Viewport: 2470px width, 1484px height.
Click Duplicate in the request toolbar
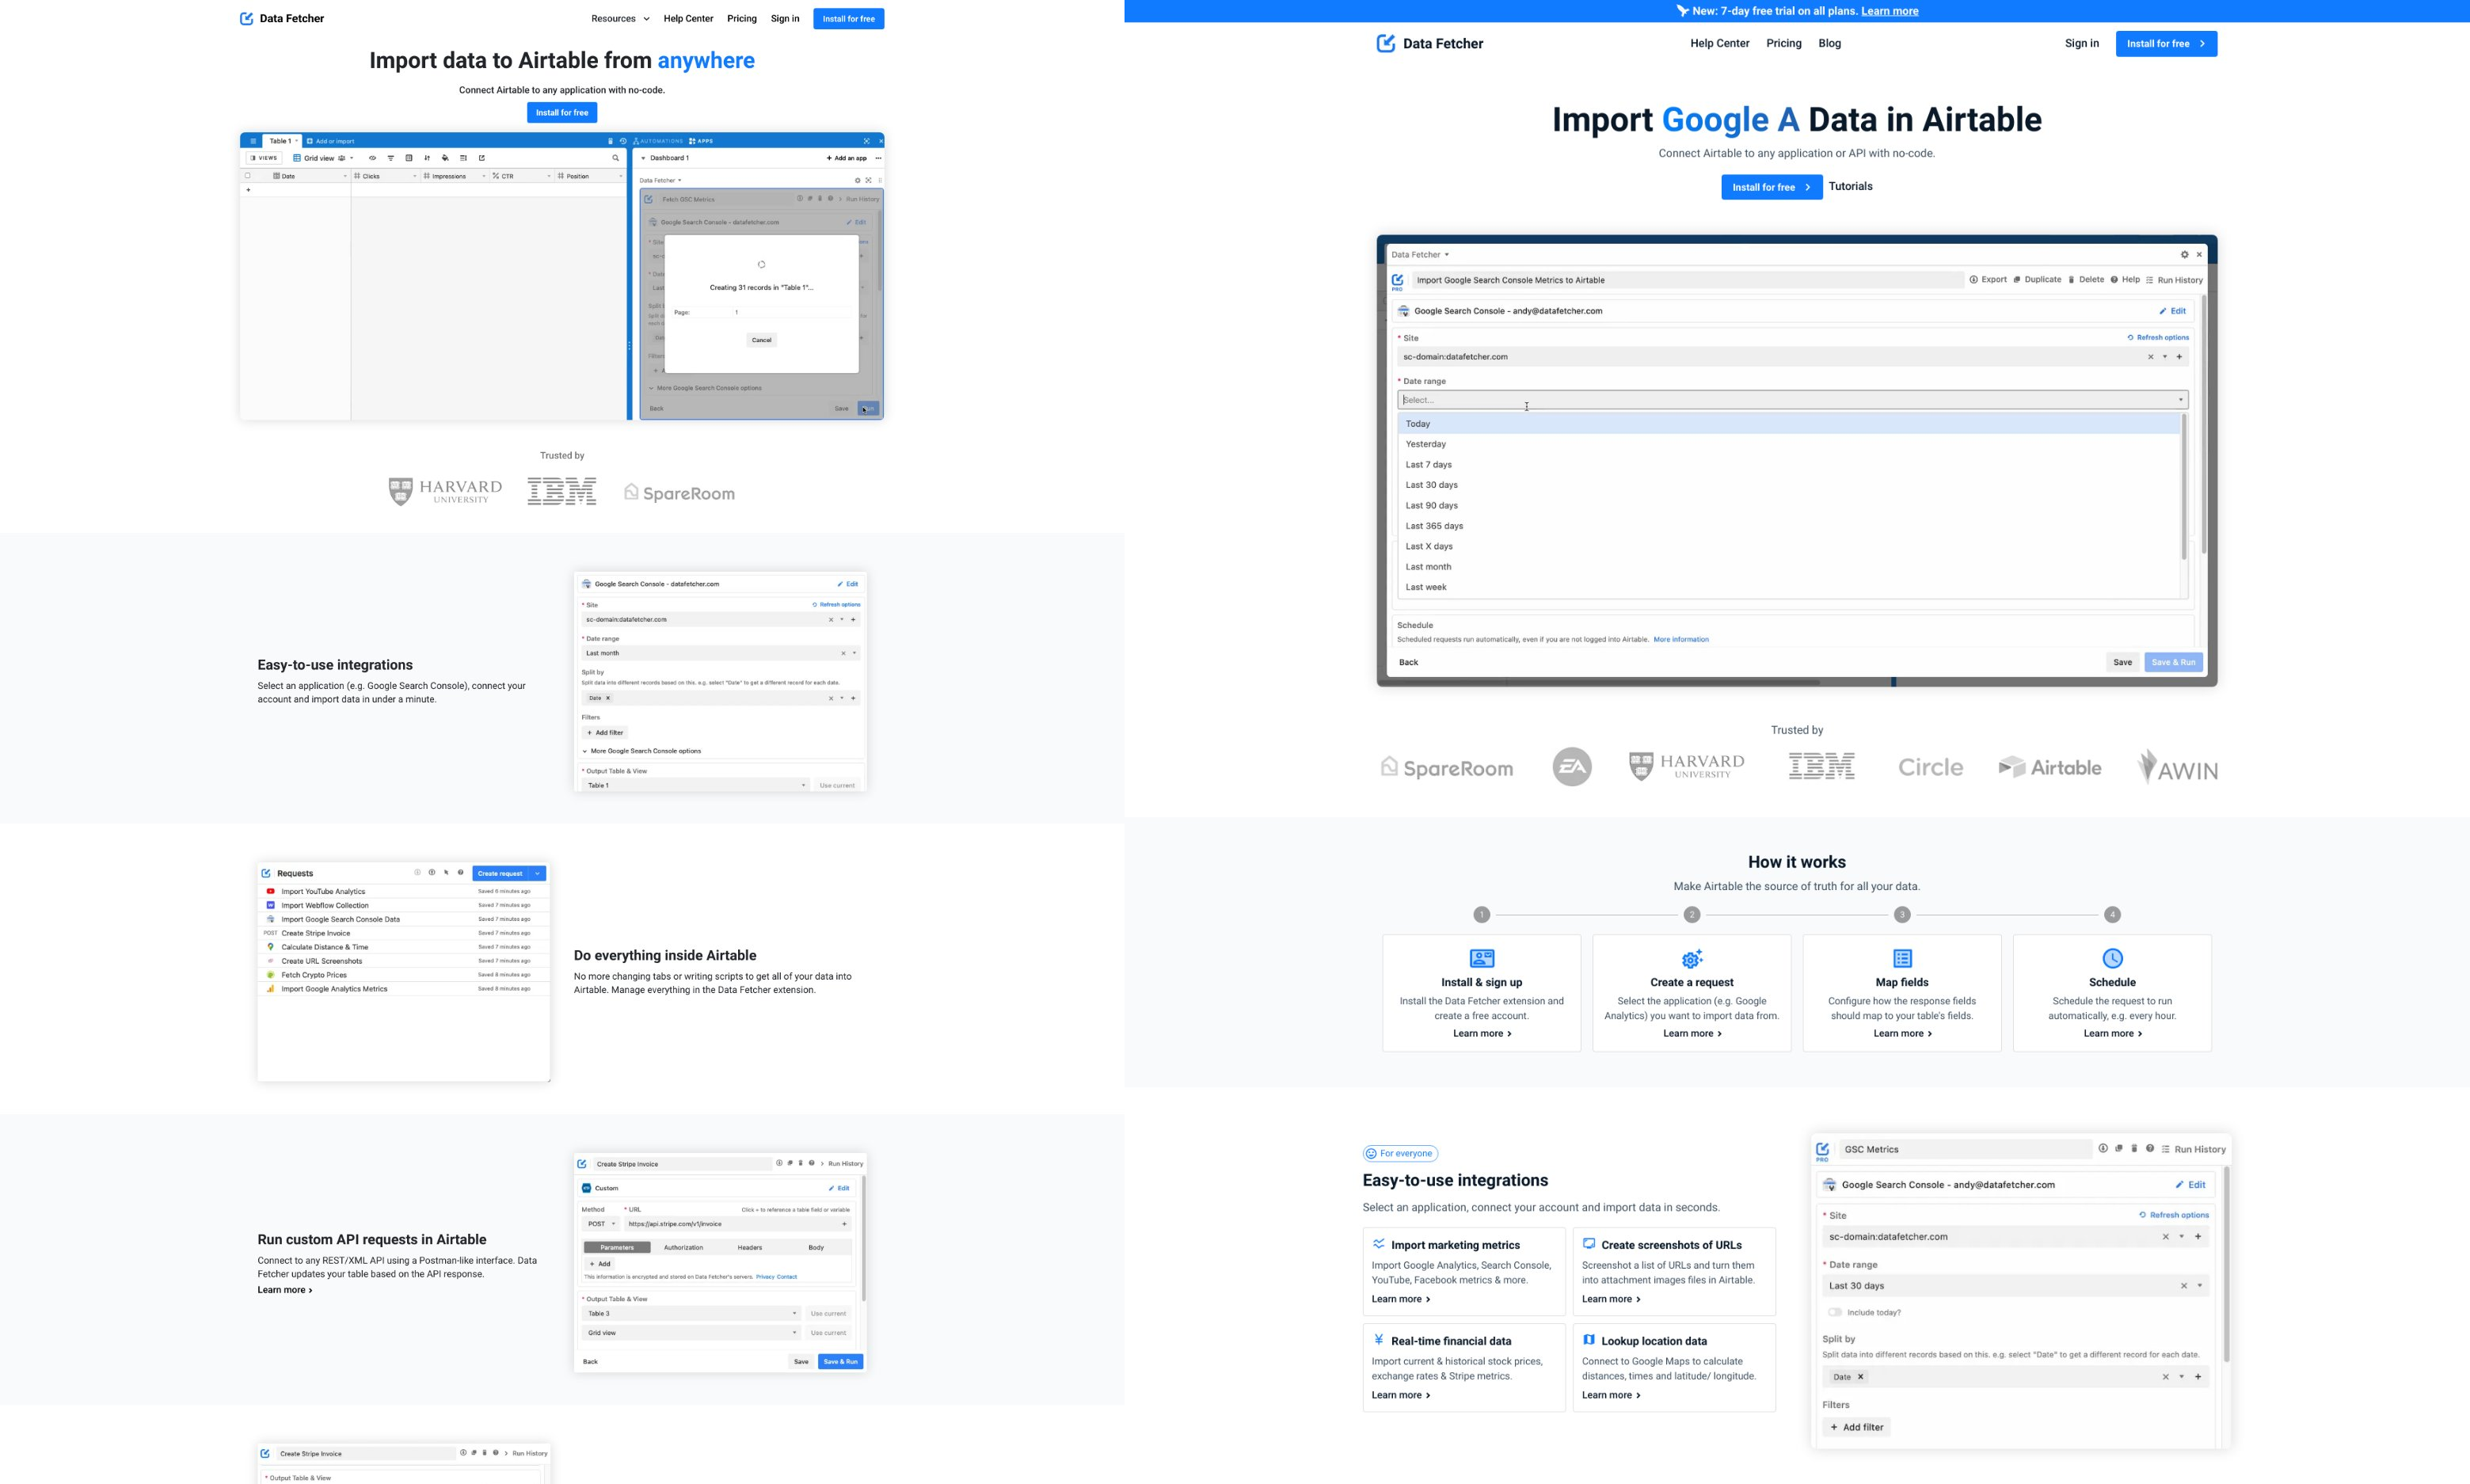tap(2037, 280)
